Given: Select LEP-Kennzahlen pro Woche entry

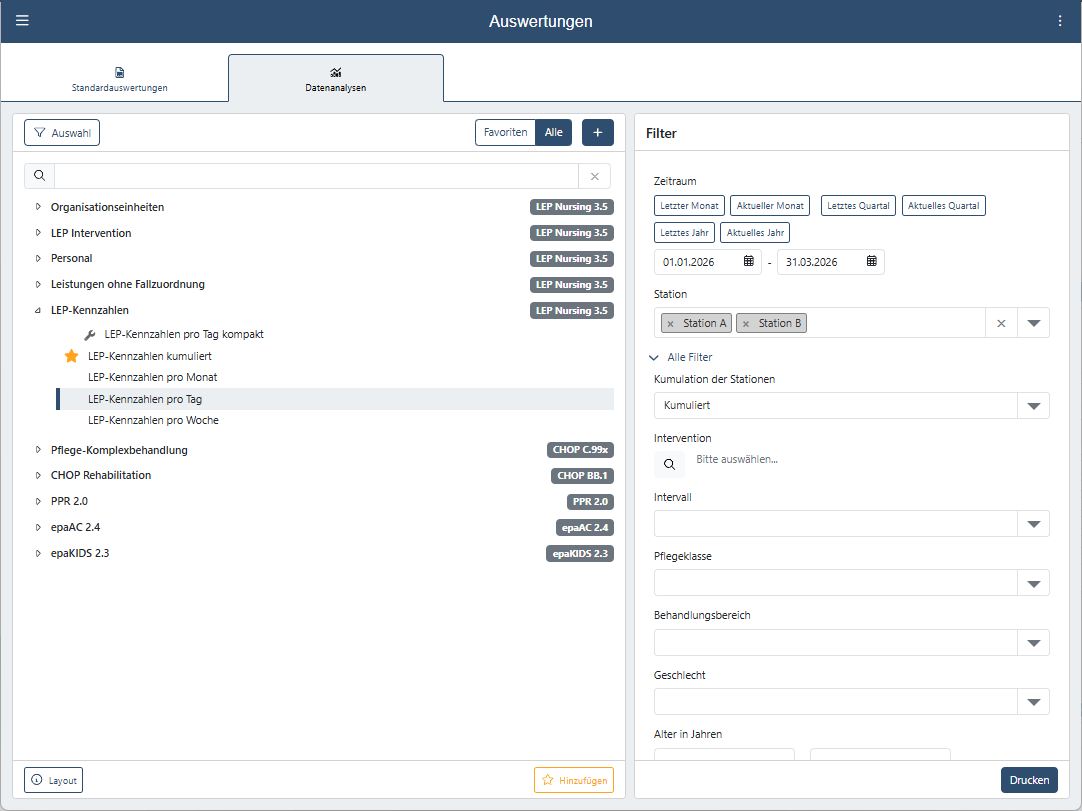Looking at the screenshot, I should [x=153, y=420].
